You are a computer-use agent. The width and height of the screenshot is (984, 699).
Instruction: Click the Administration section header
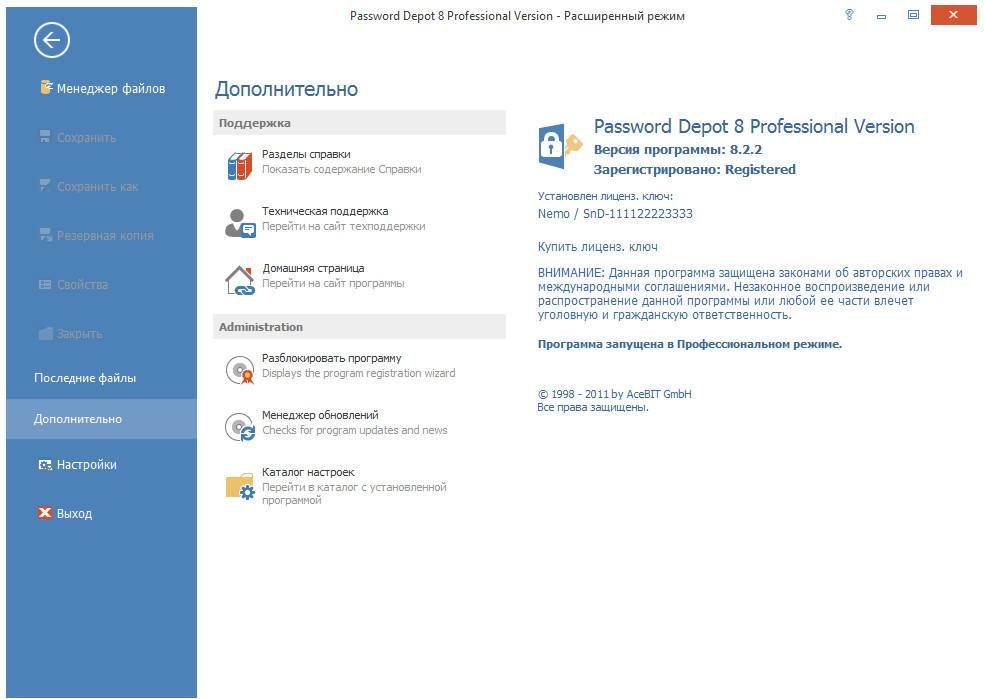click(x=359, y=327)
